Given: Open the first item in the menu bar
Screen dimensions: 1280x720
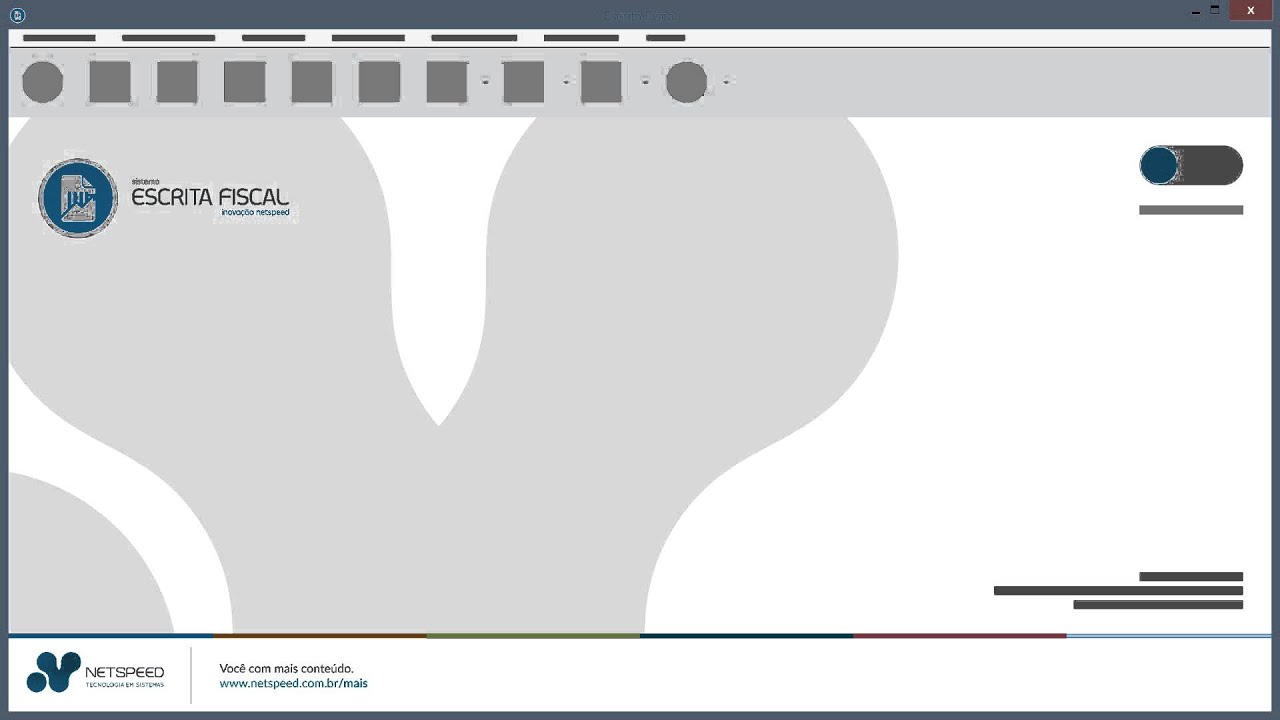Looking at the screenshot, I should coord(59,38).
